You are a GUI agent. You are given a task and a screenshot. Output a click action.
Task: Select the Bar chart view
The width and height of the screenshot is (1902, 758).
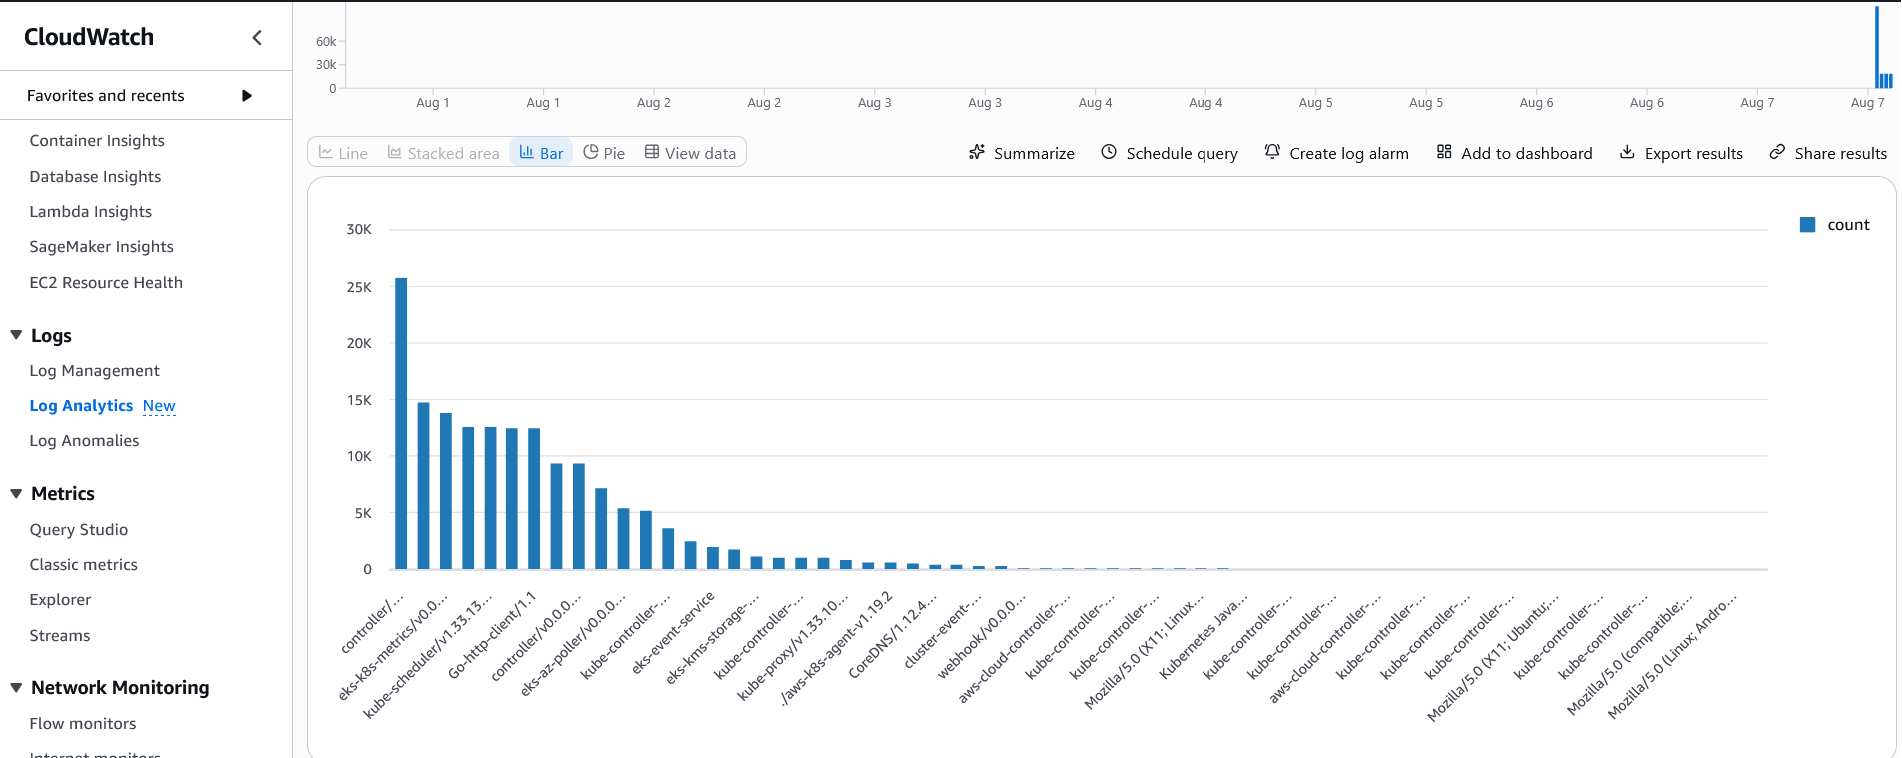541,153
